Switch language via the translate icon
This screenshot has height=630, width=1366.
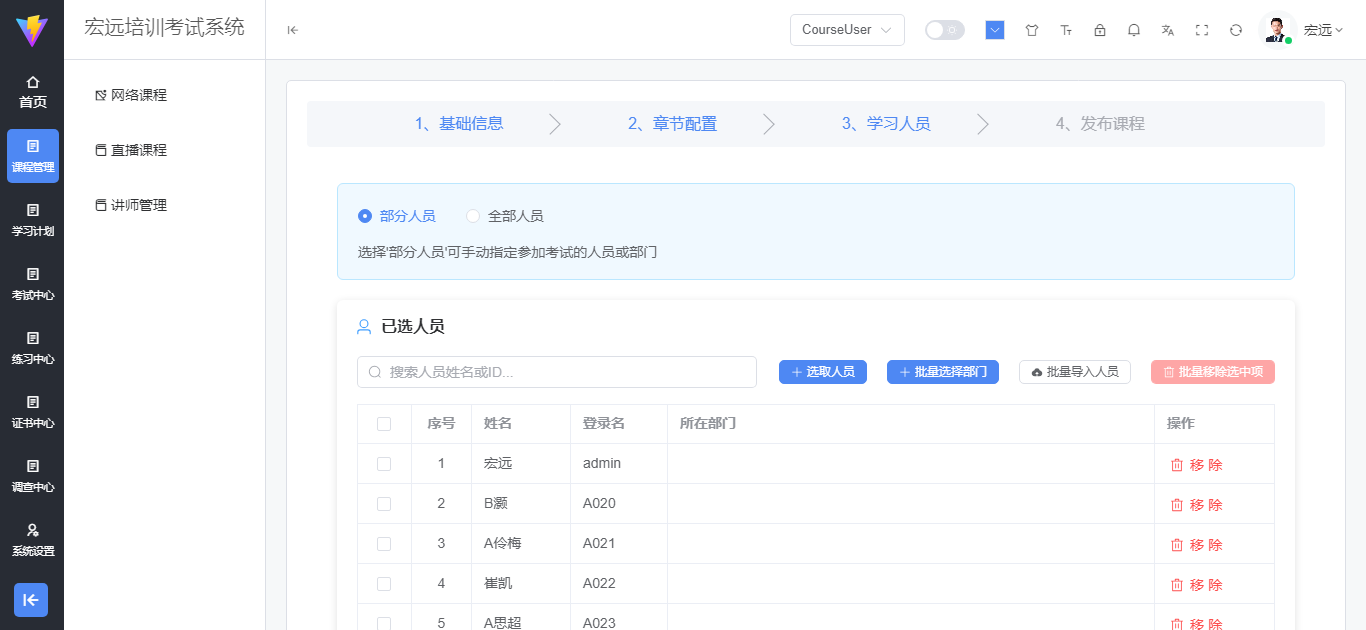[x=1167, y=30]
